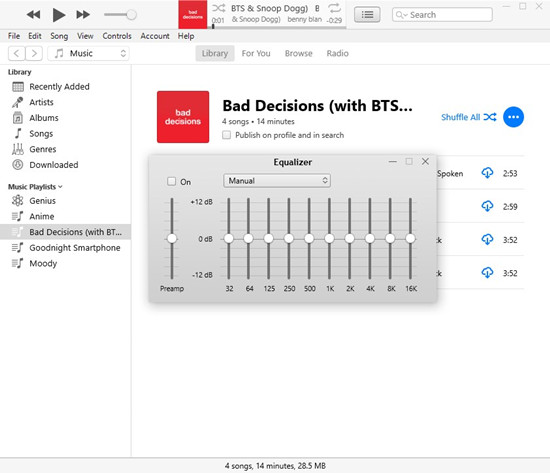
Task: Toggle the shuffle icon in now-playing display
Action: pyautogui.click(x=219, y=8)
